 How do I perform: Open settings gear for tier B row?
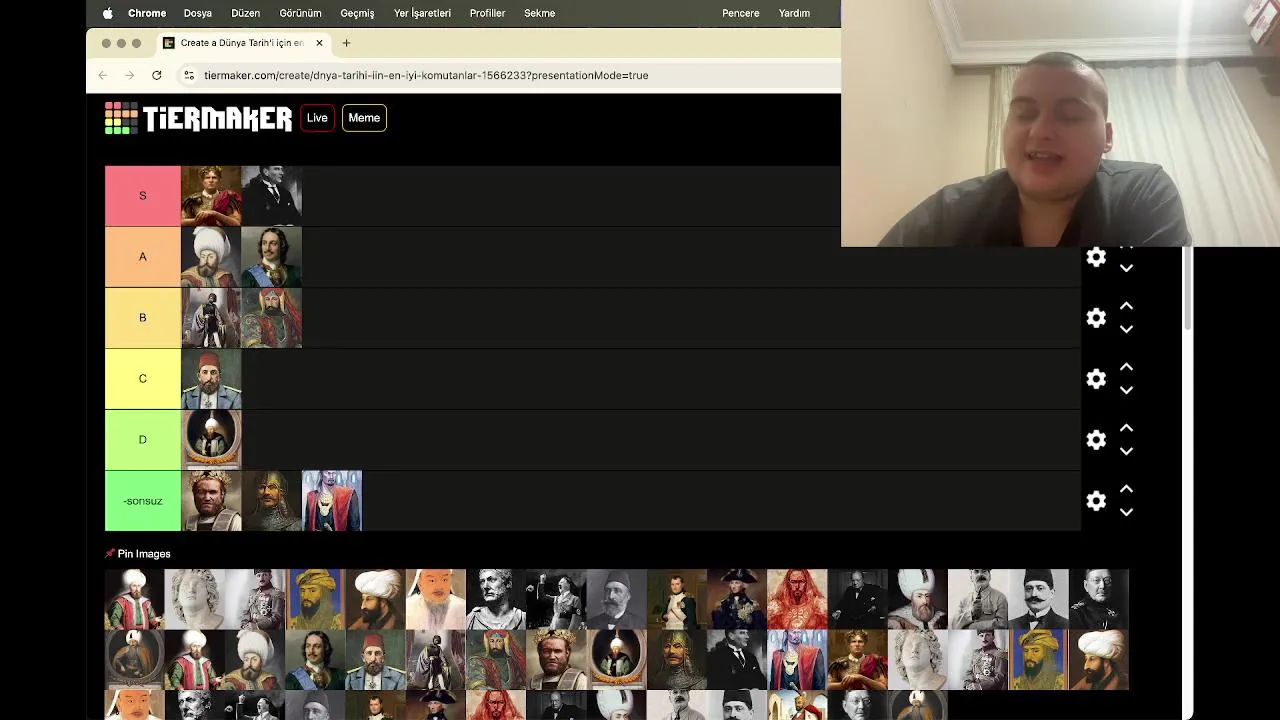1096,318
